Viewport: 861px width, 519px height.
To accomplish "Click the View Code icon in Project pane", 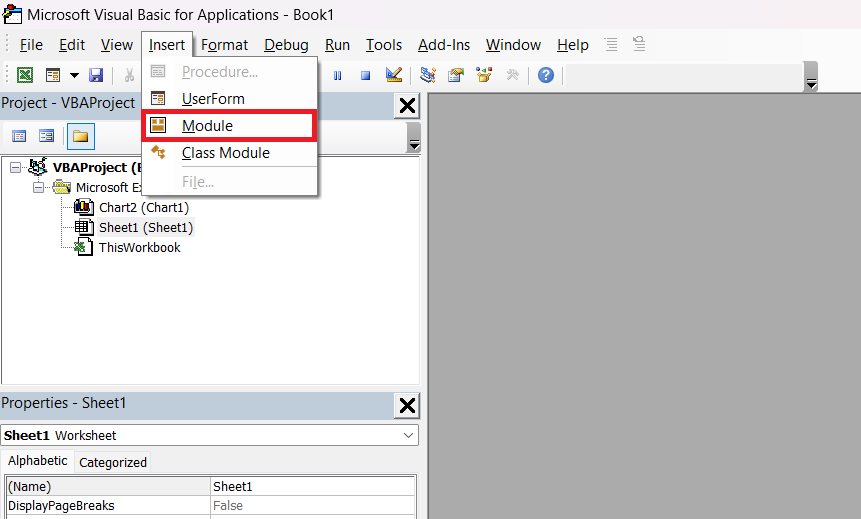I will 19,136.
